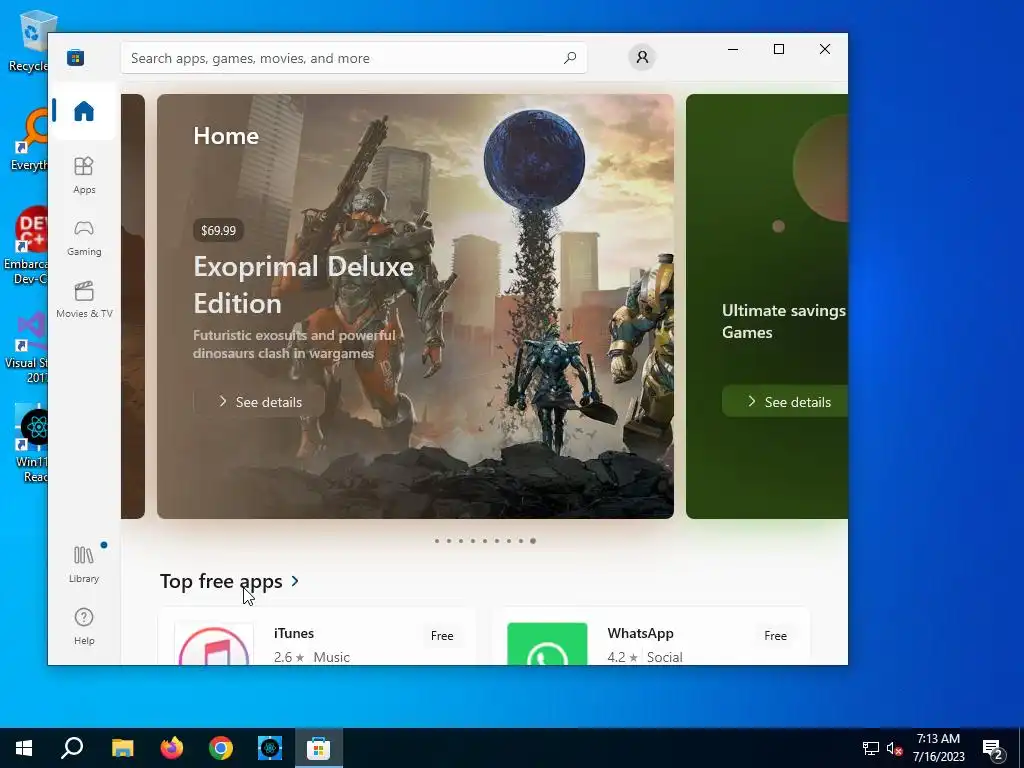Go to the Gaming section

click(x=84, y=238)
